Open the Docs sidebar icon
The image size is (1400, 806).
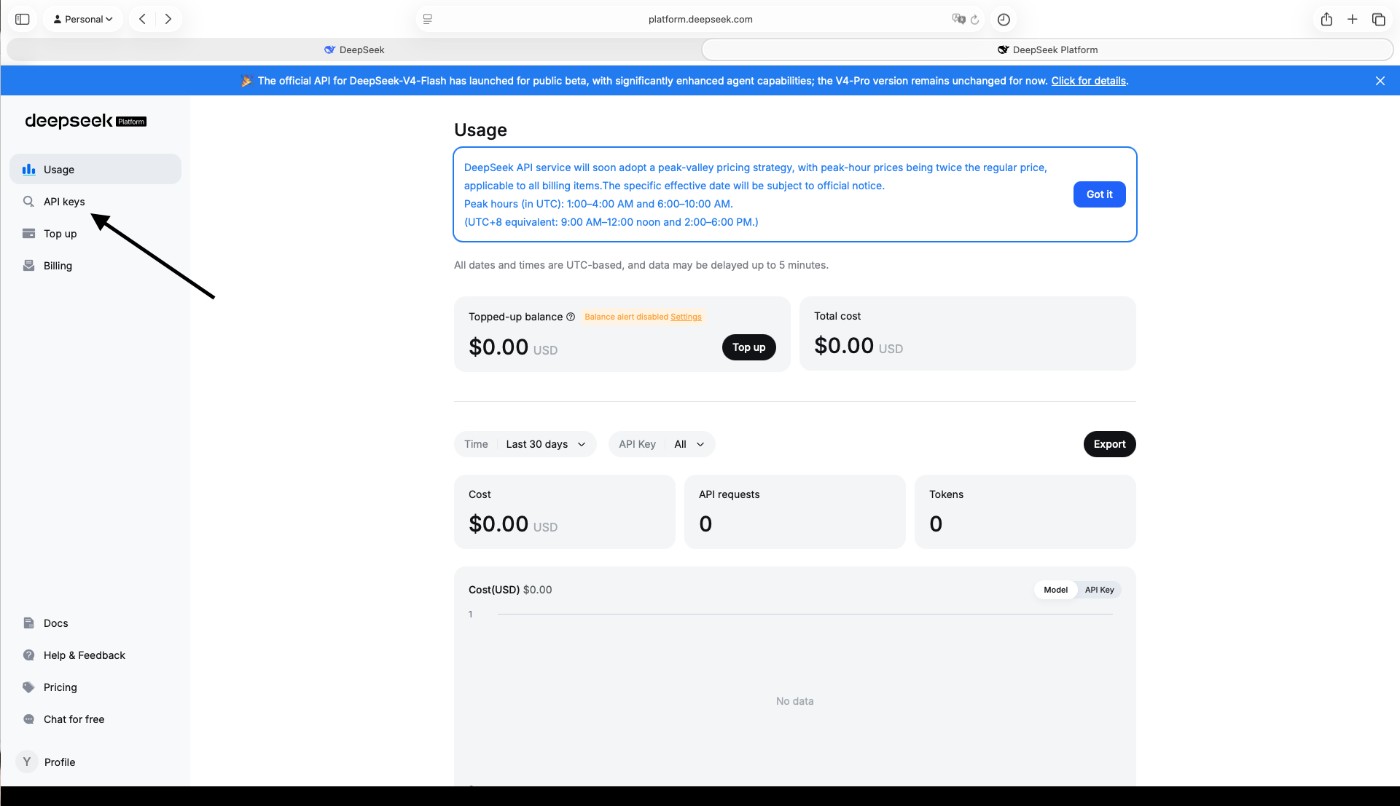(x=29, y=623)
